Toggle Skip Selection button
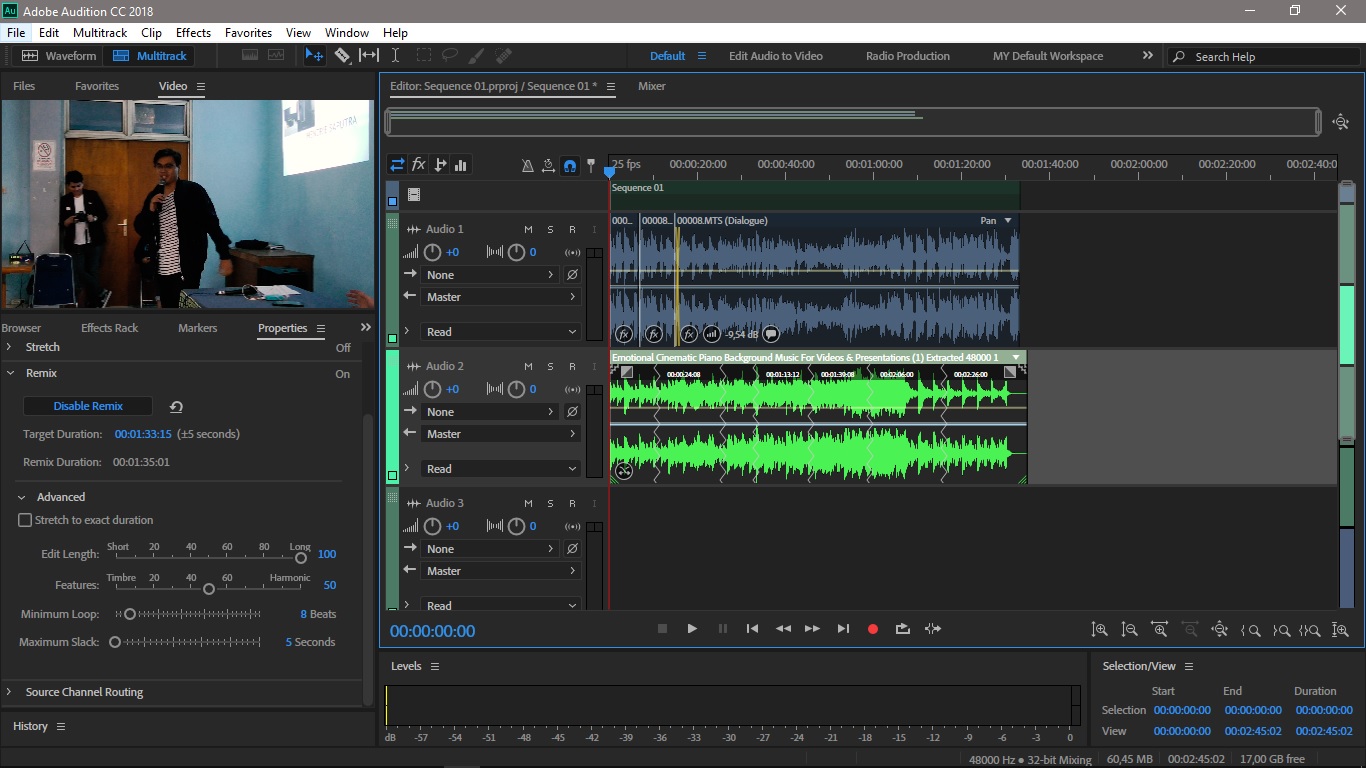This screenshot has height=768, width=1366. click(x=933, y=629)
